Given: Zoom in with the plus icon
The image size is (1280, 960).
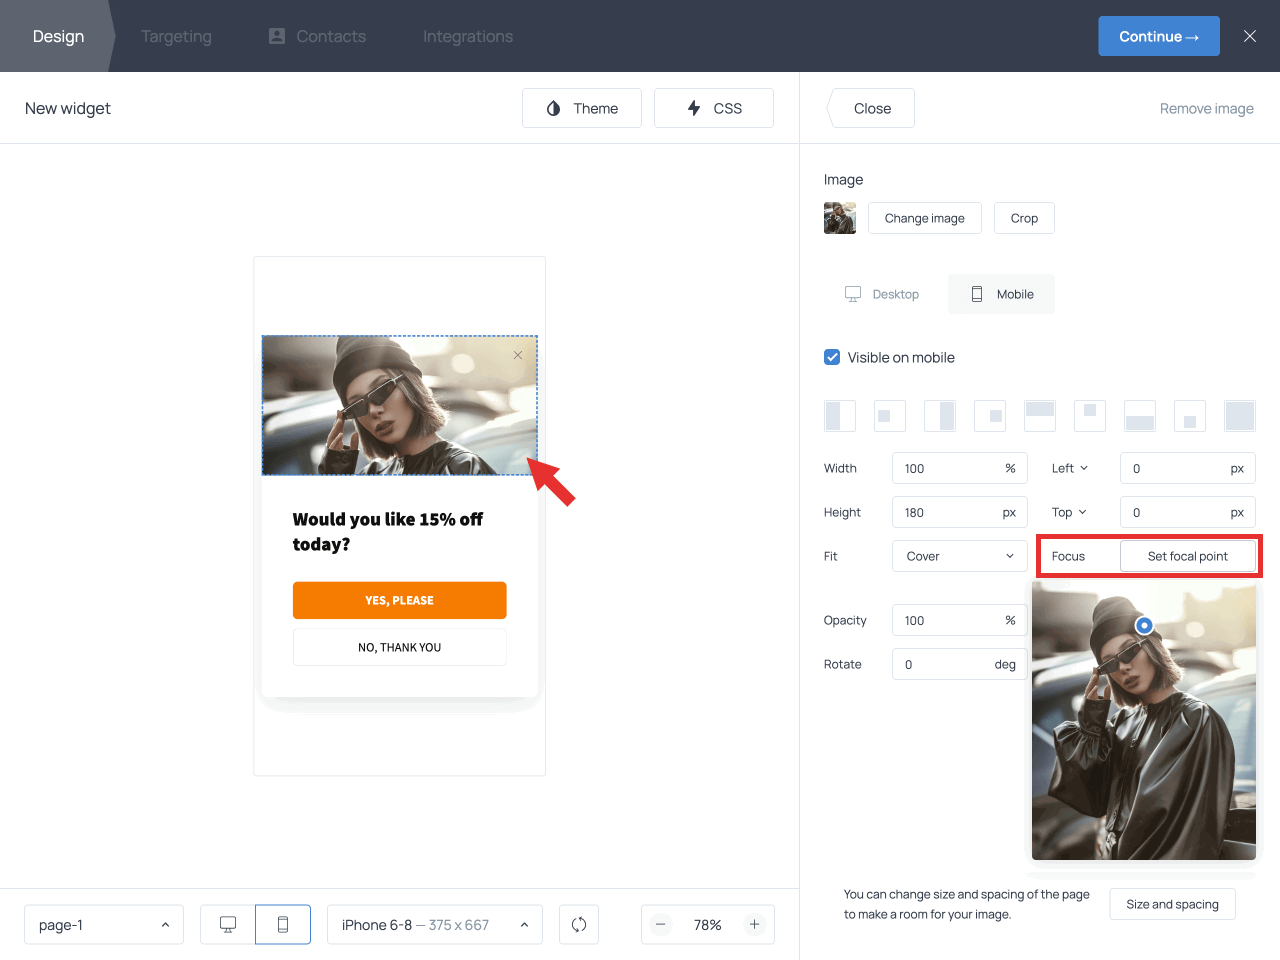Looking at the screenshot, I should (x=755, y=925).
